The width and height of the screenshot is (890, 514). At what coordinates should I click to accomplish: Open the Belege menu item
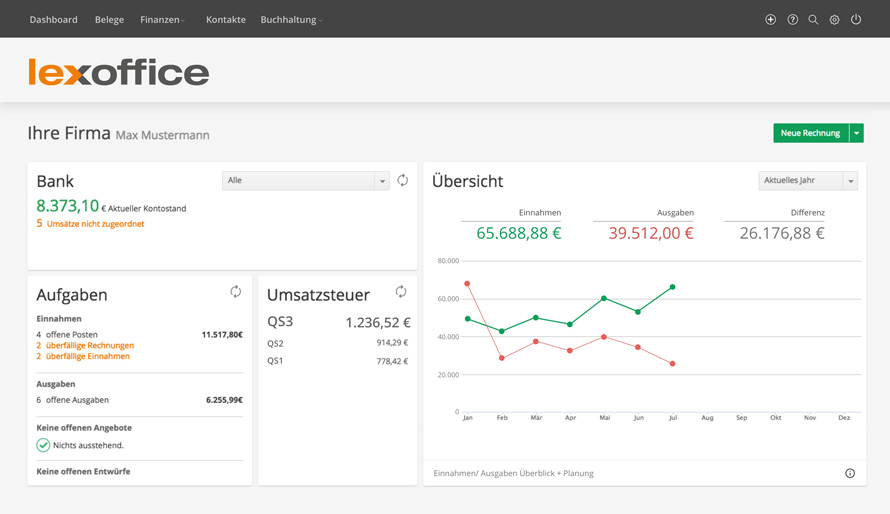pos(109,20)
